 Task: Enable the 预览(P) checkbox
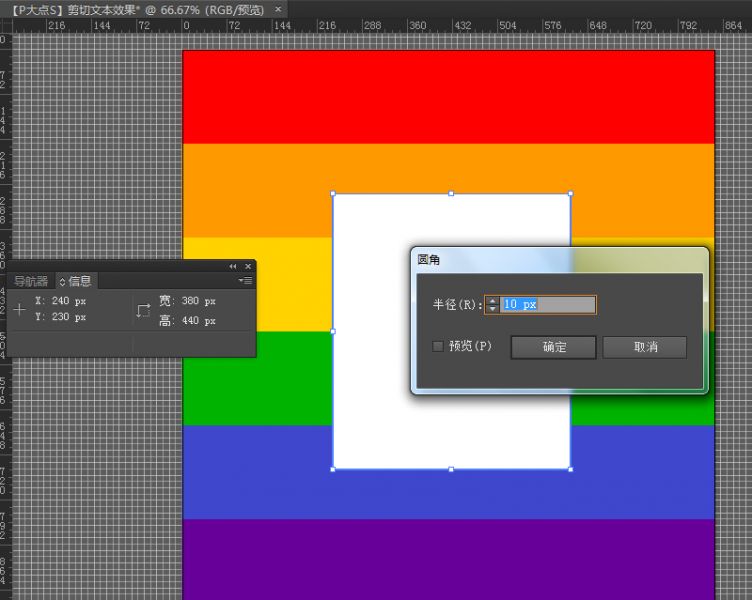click(x=438, y=346)
